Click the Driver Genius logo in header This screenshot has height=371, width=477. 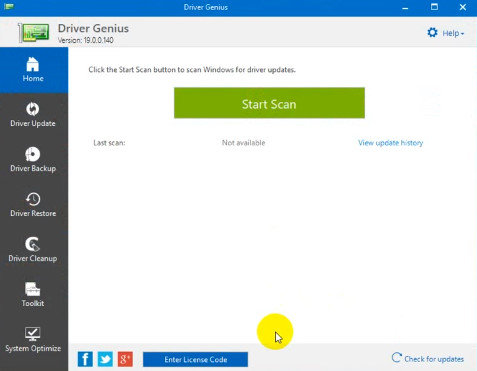34,33
